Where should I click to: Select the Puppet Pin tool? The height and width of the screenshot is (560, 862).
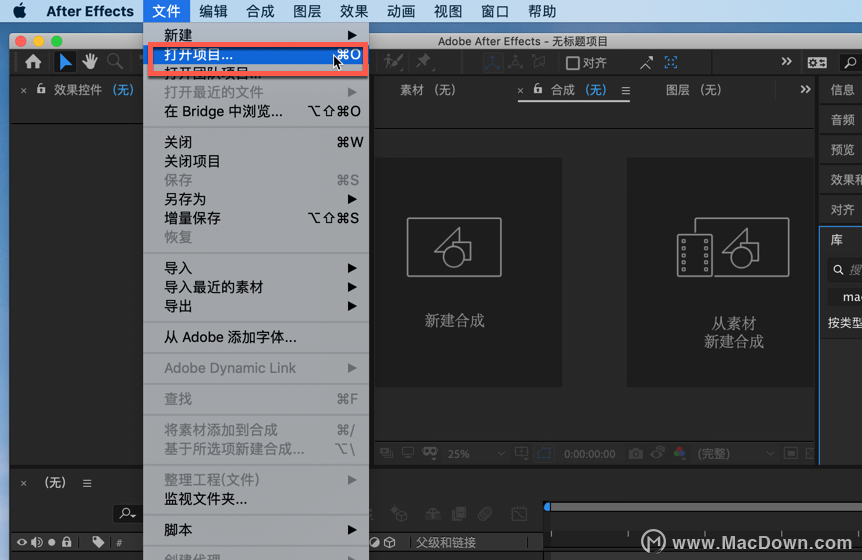click(424, 62)
